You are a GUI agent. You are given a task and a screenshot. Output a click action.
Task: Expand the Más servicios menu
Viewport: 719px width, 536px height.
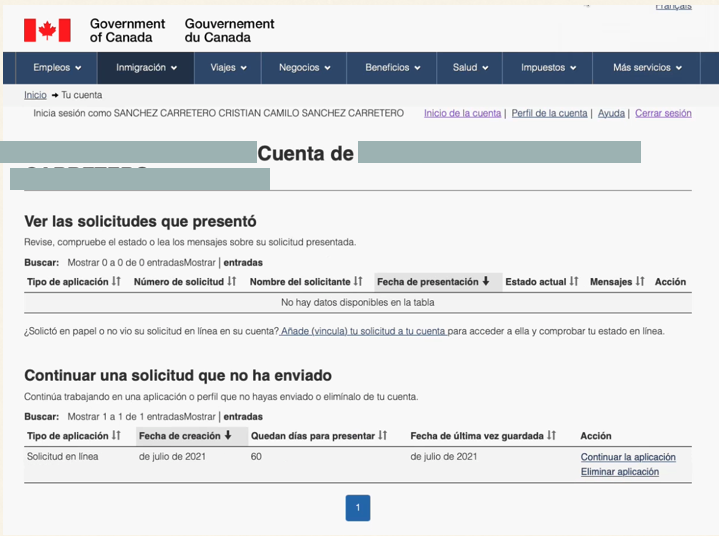coord(647,68)
